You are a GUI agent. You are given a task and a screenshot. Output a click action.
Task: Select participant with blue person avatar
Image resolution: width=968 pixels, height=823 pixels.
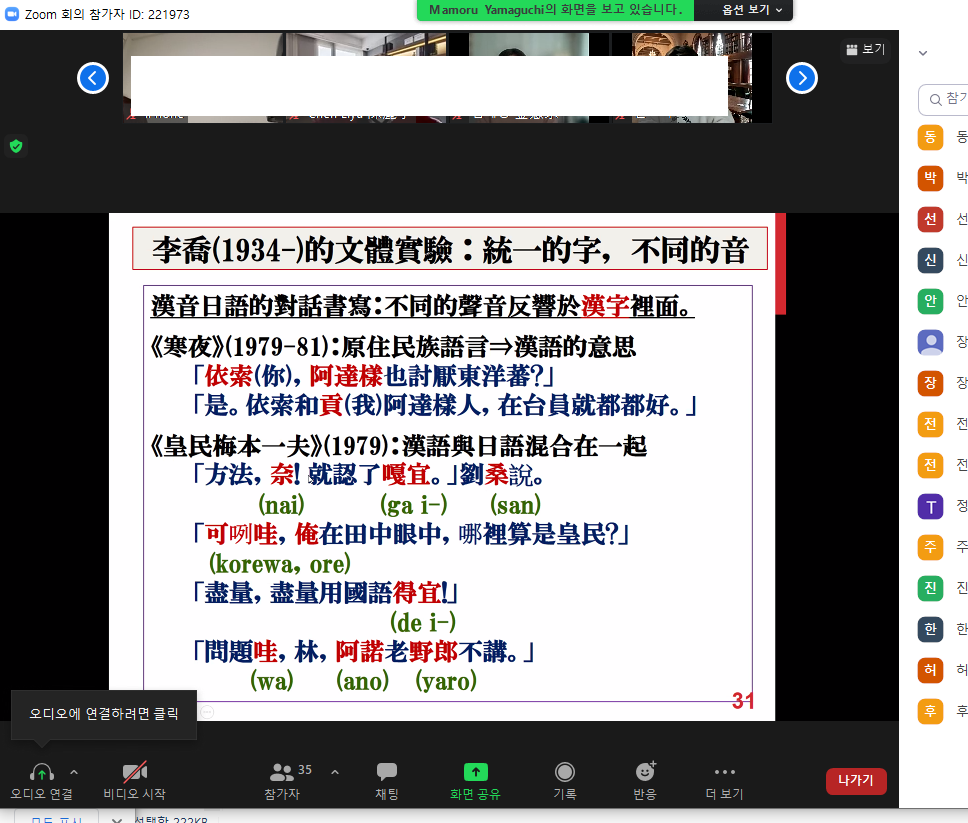click(930, 342)
